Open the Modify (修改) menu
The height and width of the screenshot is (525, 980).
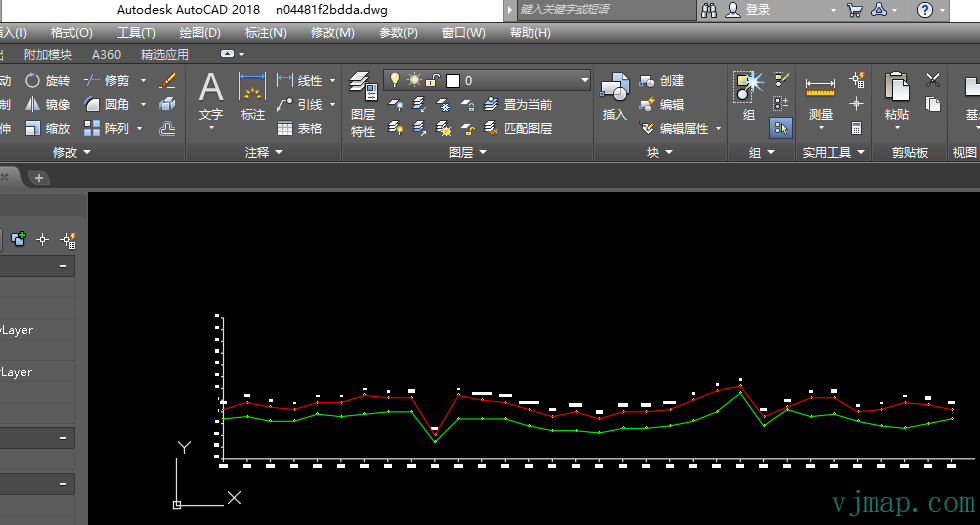(332, 33)
